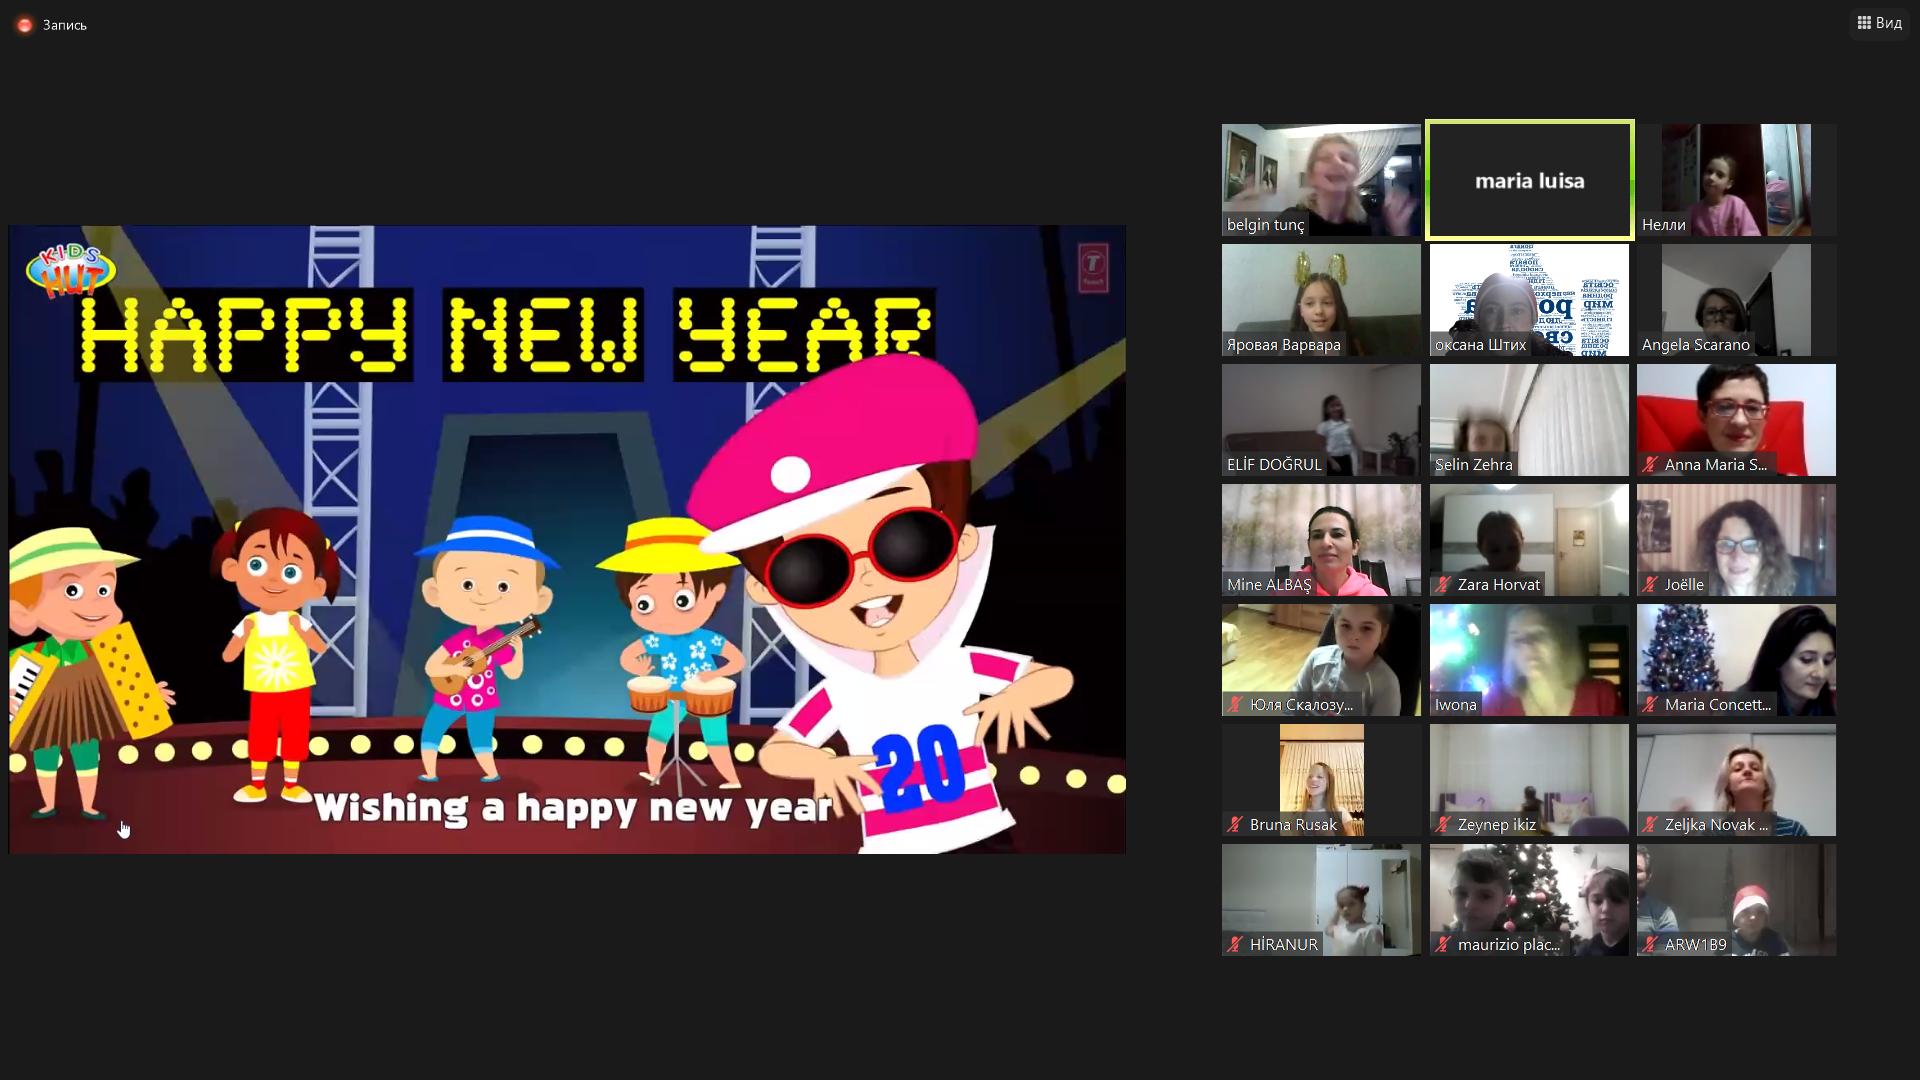Click muted microphone icon beside Bruna Rusak

[1235, 825]
